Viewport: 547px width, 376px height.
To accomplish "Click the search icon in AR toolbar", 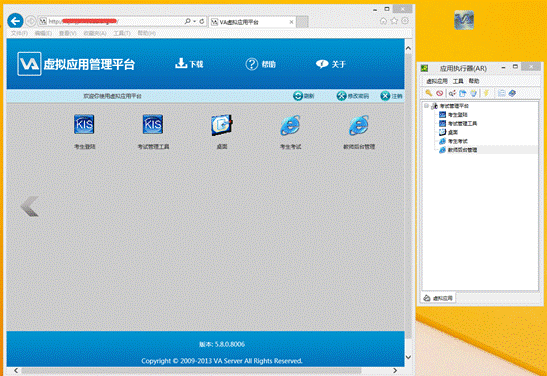I will [452, 93].
